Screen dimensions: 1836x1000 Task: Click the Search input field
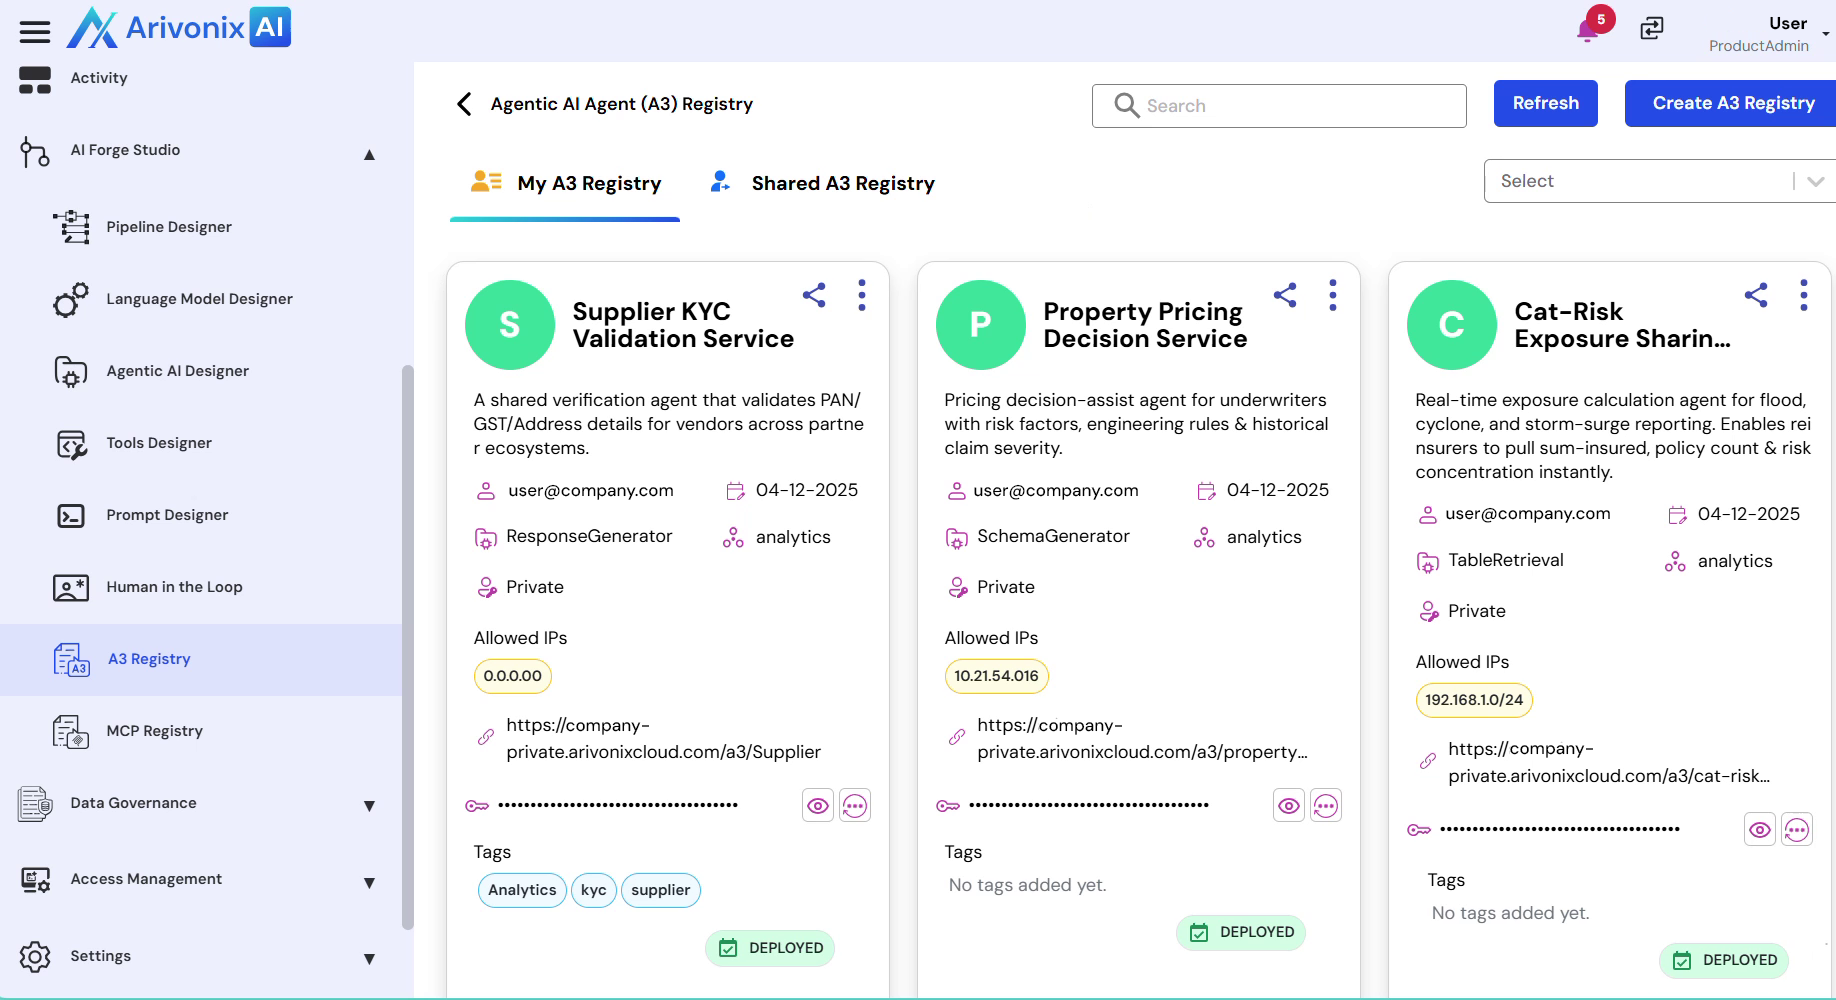[x=1279, y=106]
